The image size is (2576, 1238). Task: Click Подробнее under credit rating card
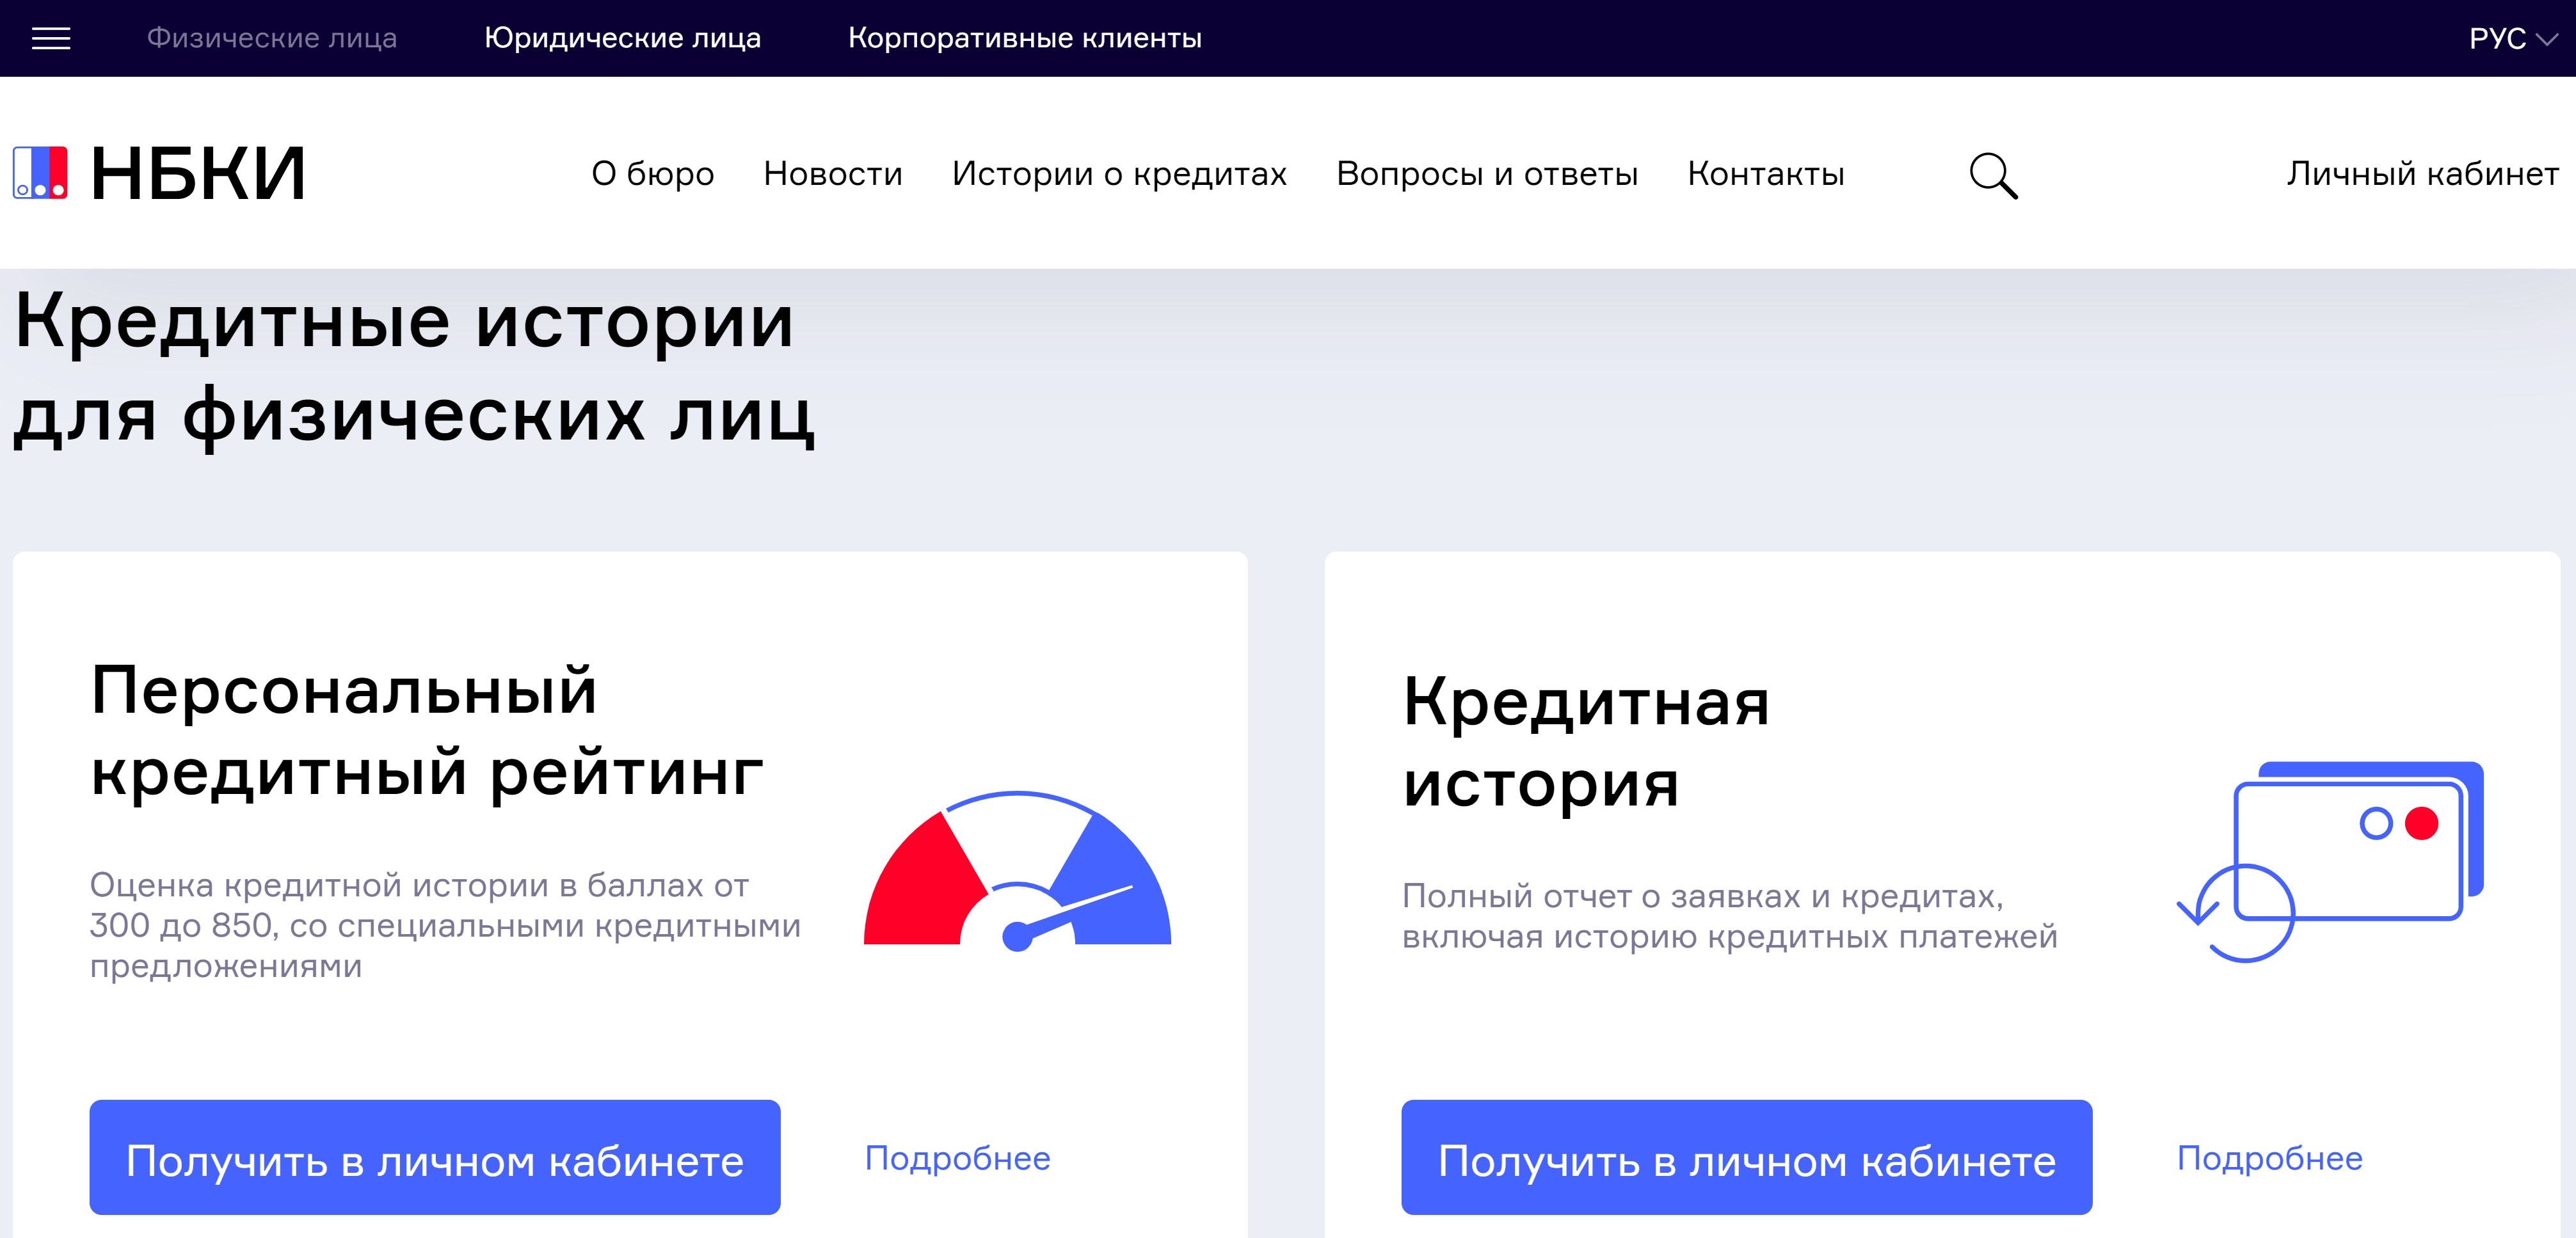957,1158
